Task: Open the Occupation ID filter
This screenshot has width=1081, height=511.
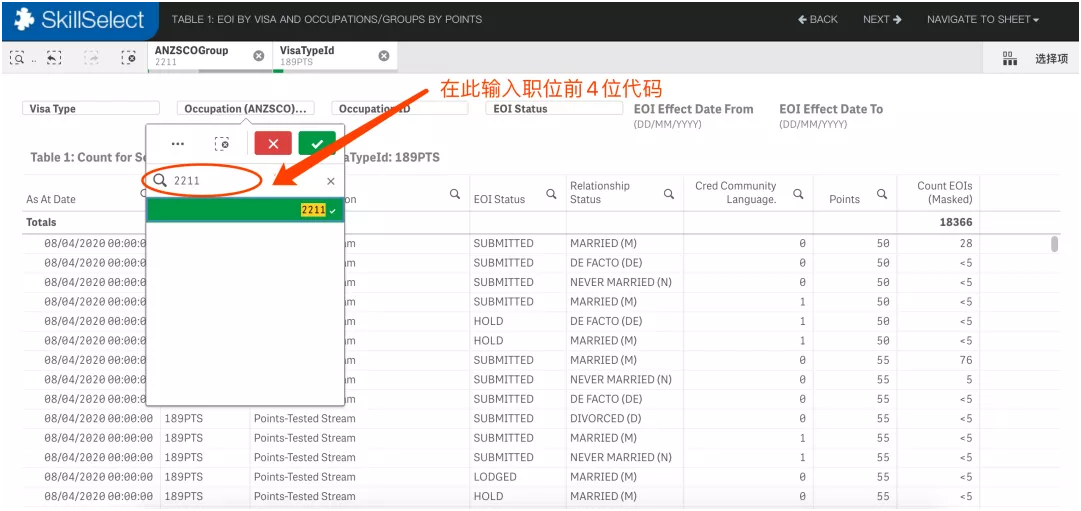Action: coord(400,109)
